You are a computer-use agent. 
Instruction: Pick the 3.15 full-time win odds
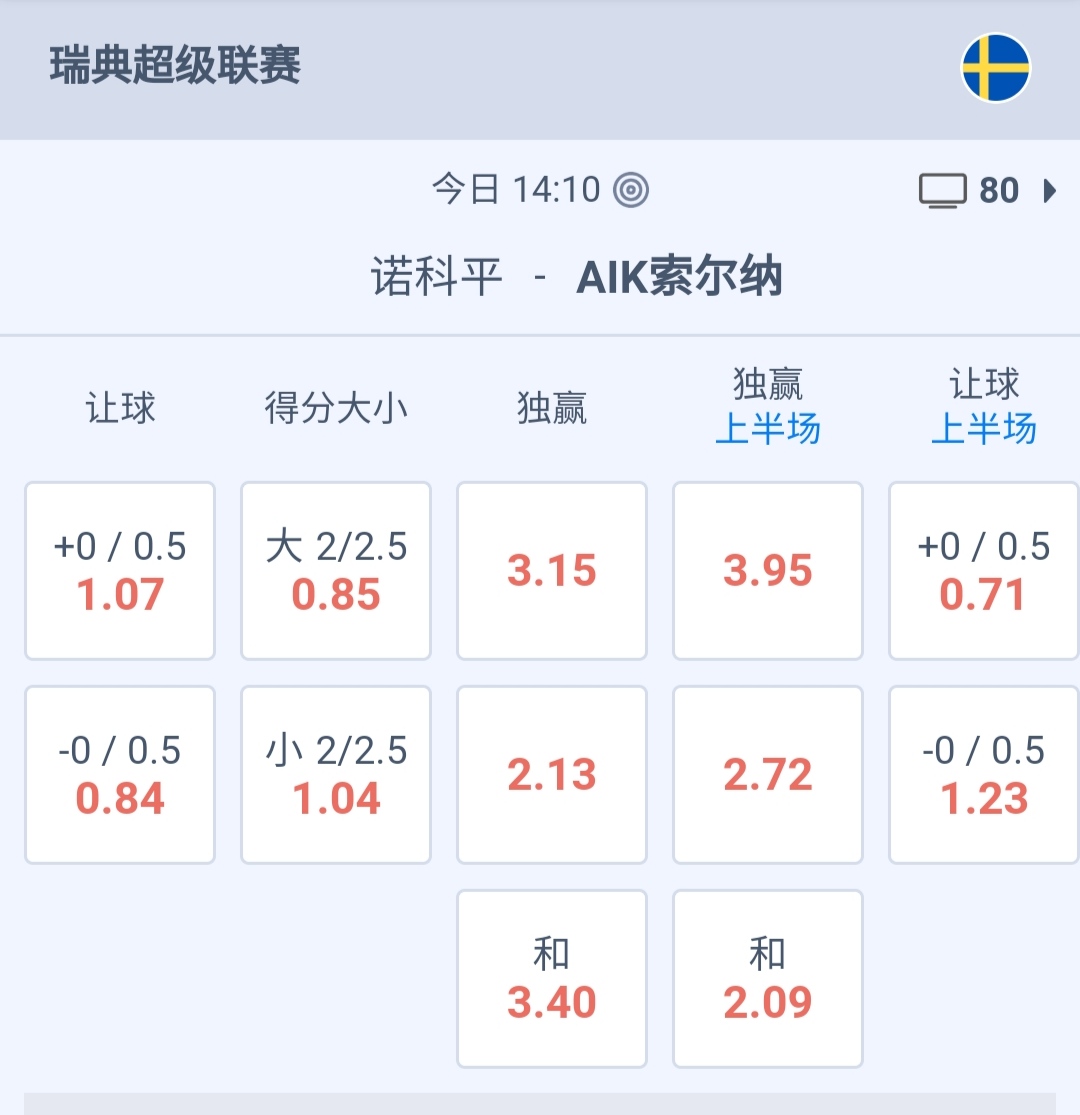tap(552, 571)
